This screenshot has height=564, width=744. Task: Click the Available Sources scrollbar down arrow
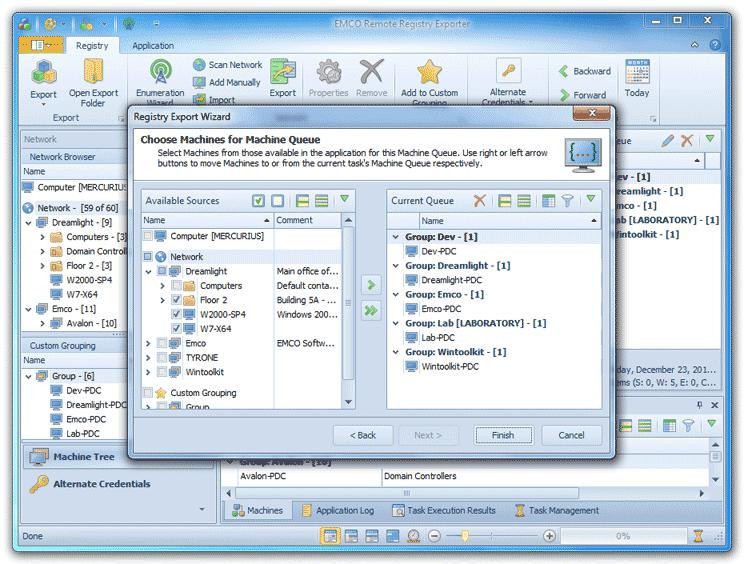click(x=348, y=402)
